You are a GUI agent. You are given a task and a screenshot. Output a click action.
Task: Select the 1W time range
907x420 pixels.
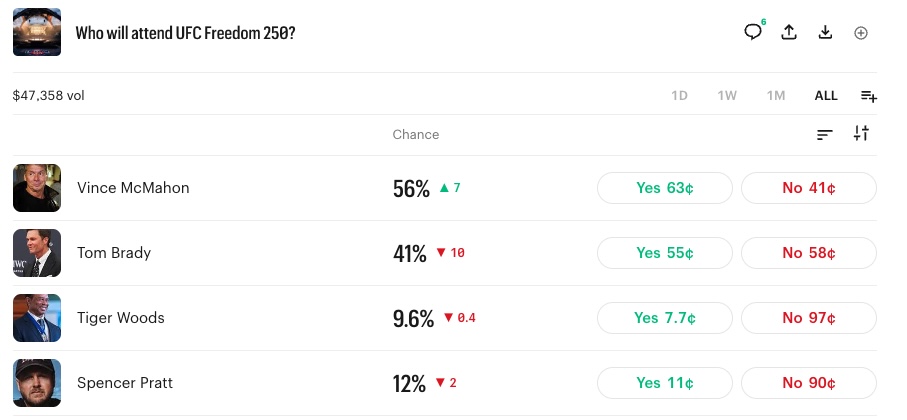pos(727,95)
